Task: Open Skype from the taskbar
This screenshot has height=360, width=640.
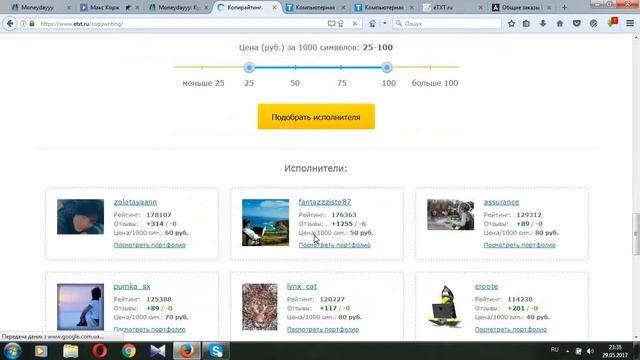Action: 216,351
